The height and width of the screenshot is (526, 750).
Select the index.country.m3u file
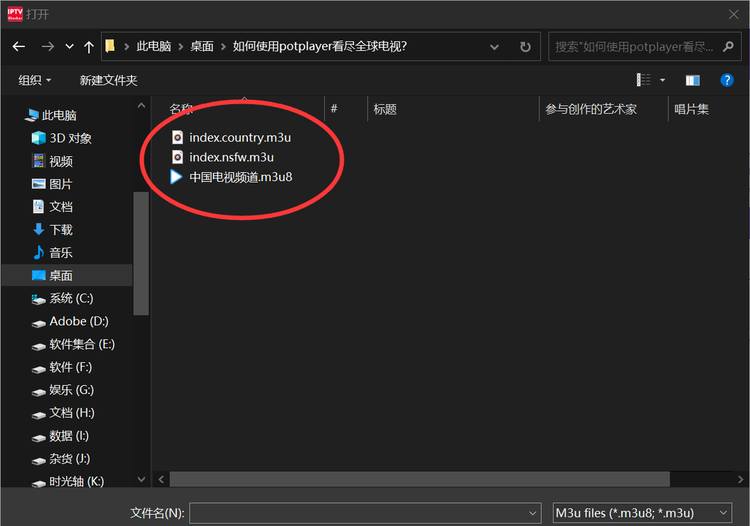(x=232, y=138)
